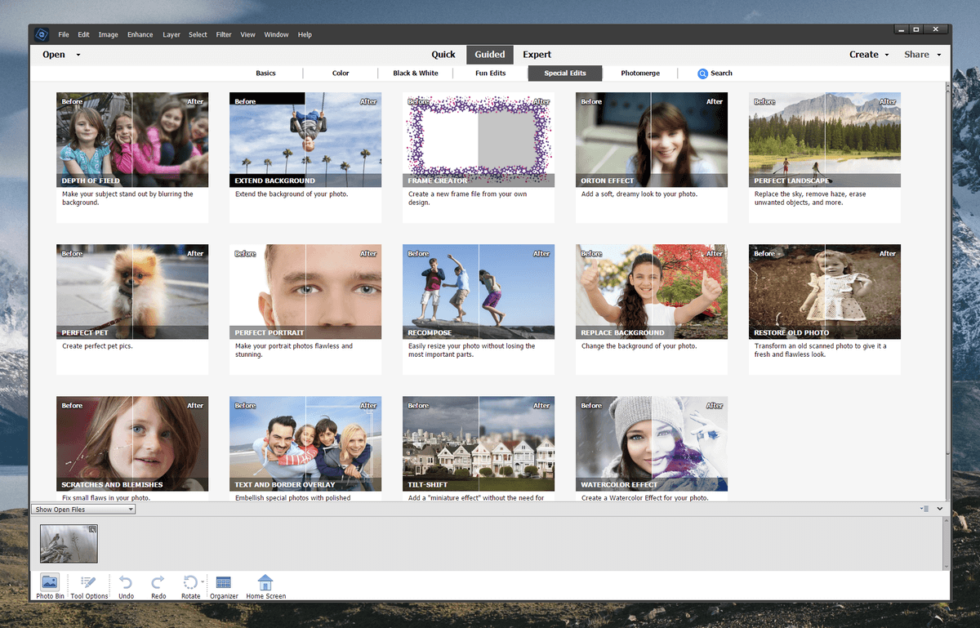Switch to the Photomerge category

[x=639, y=72]
